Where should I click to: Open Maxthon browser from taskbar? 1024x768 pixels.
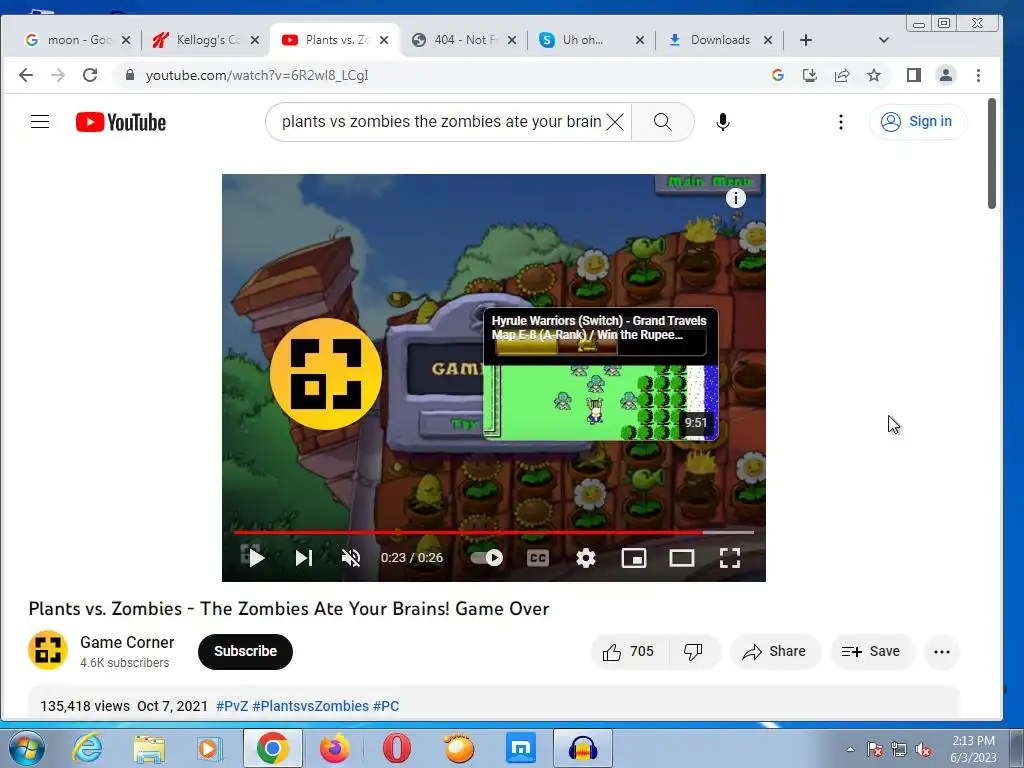pos(520,748)
